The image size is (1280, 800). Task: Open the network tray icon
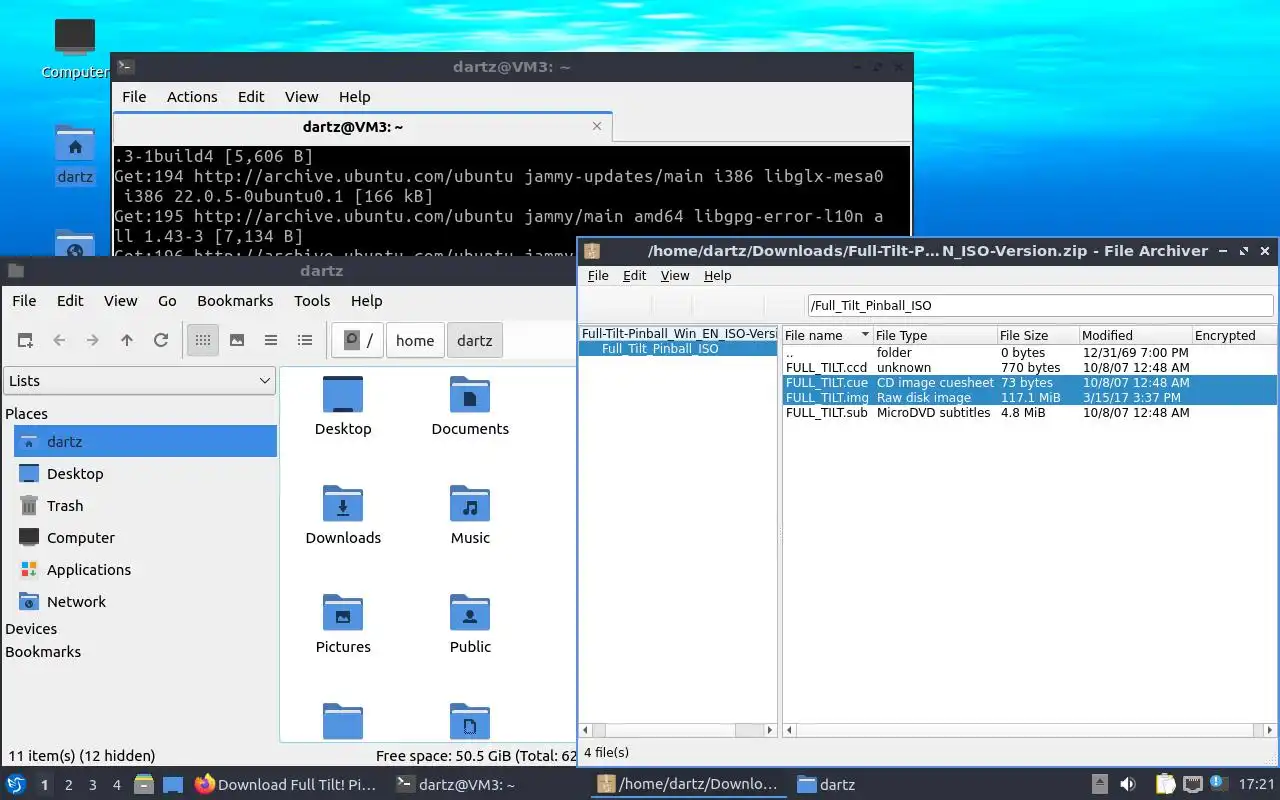pos(1192,784)
